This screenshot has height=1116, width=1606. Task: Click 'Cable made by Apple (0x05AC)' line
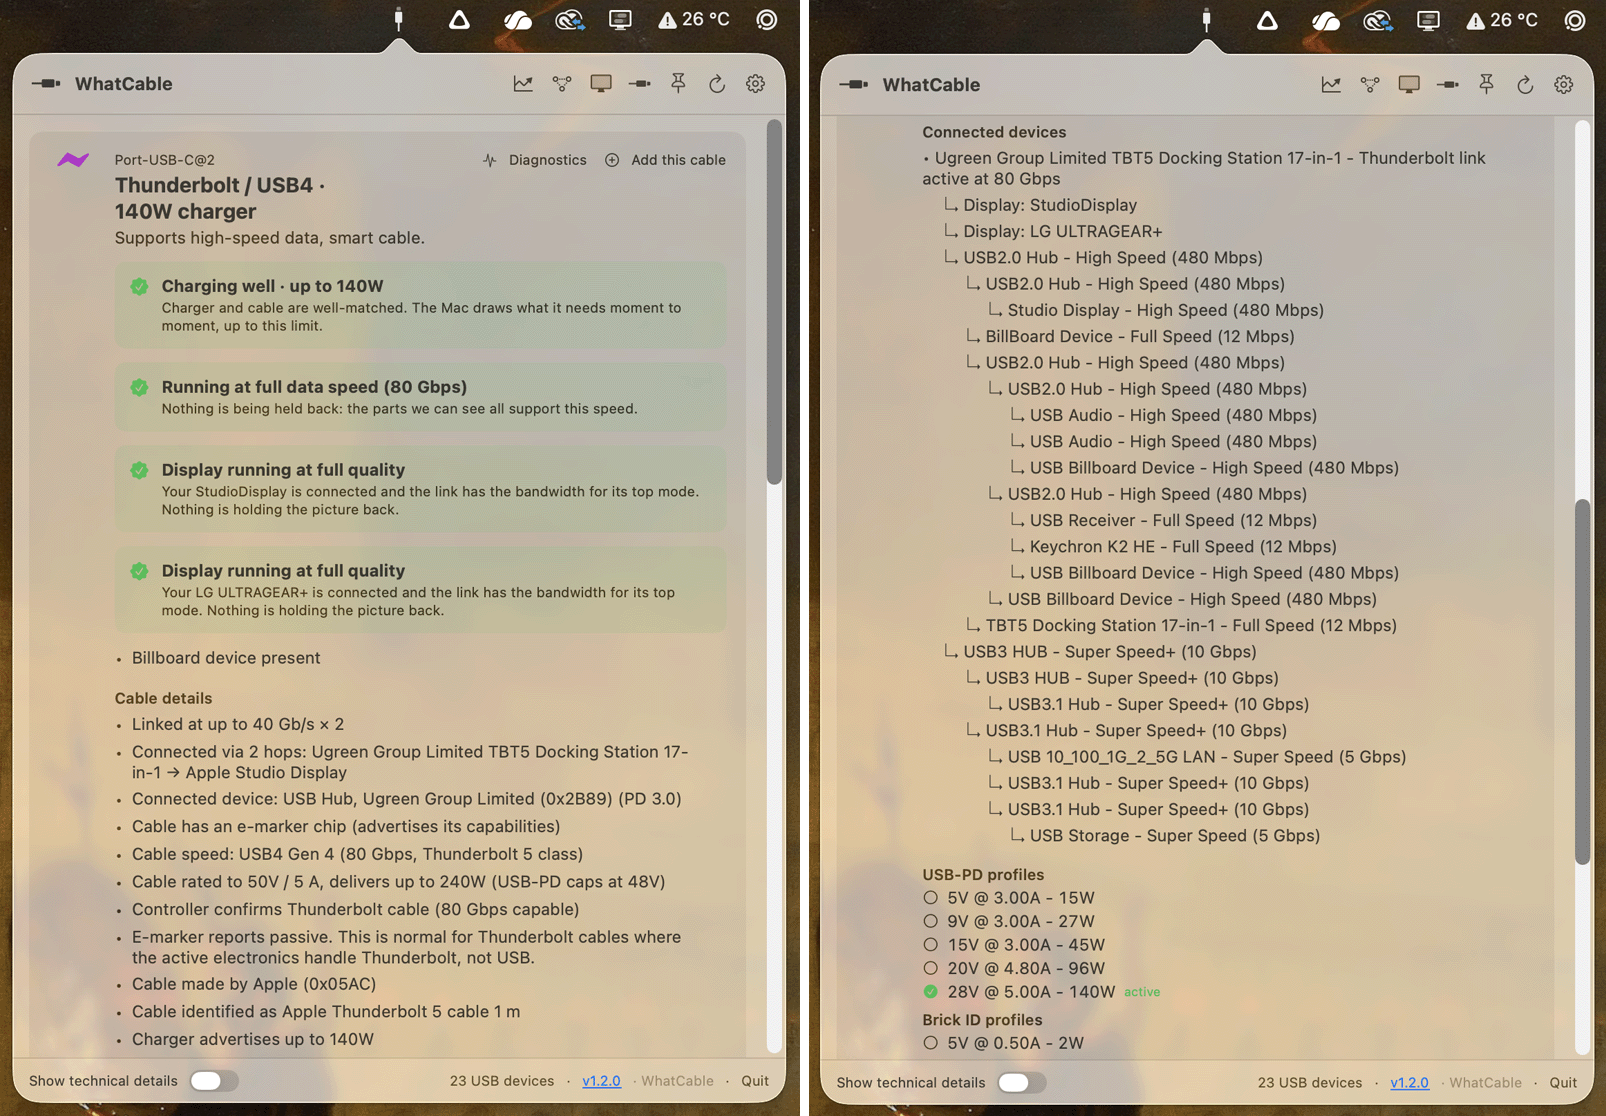(254, 984)
